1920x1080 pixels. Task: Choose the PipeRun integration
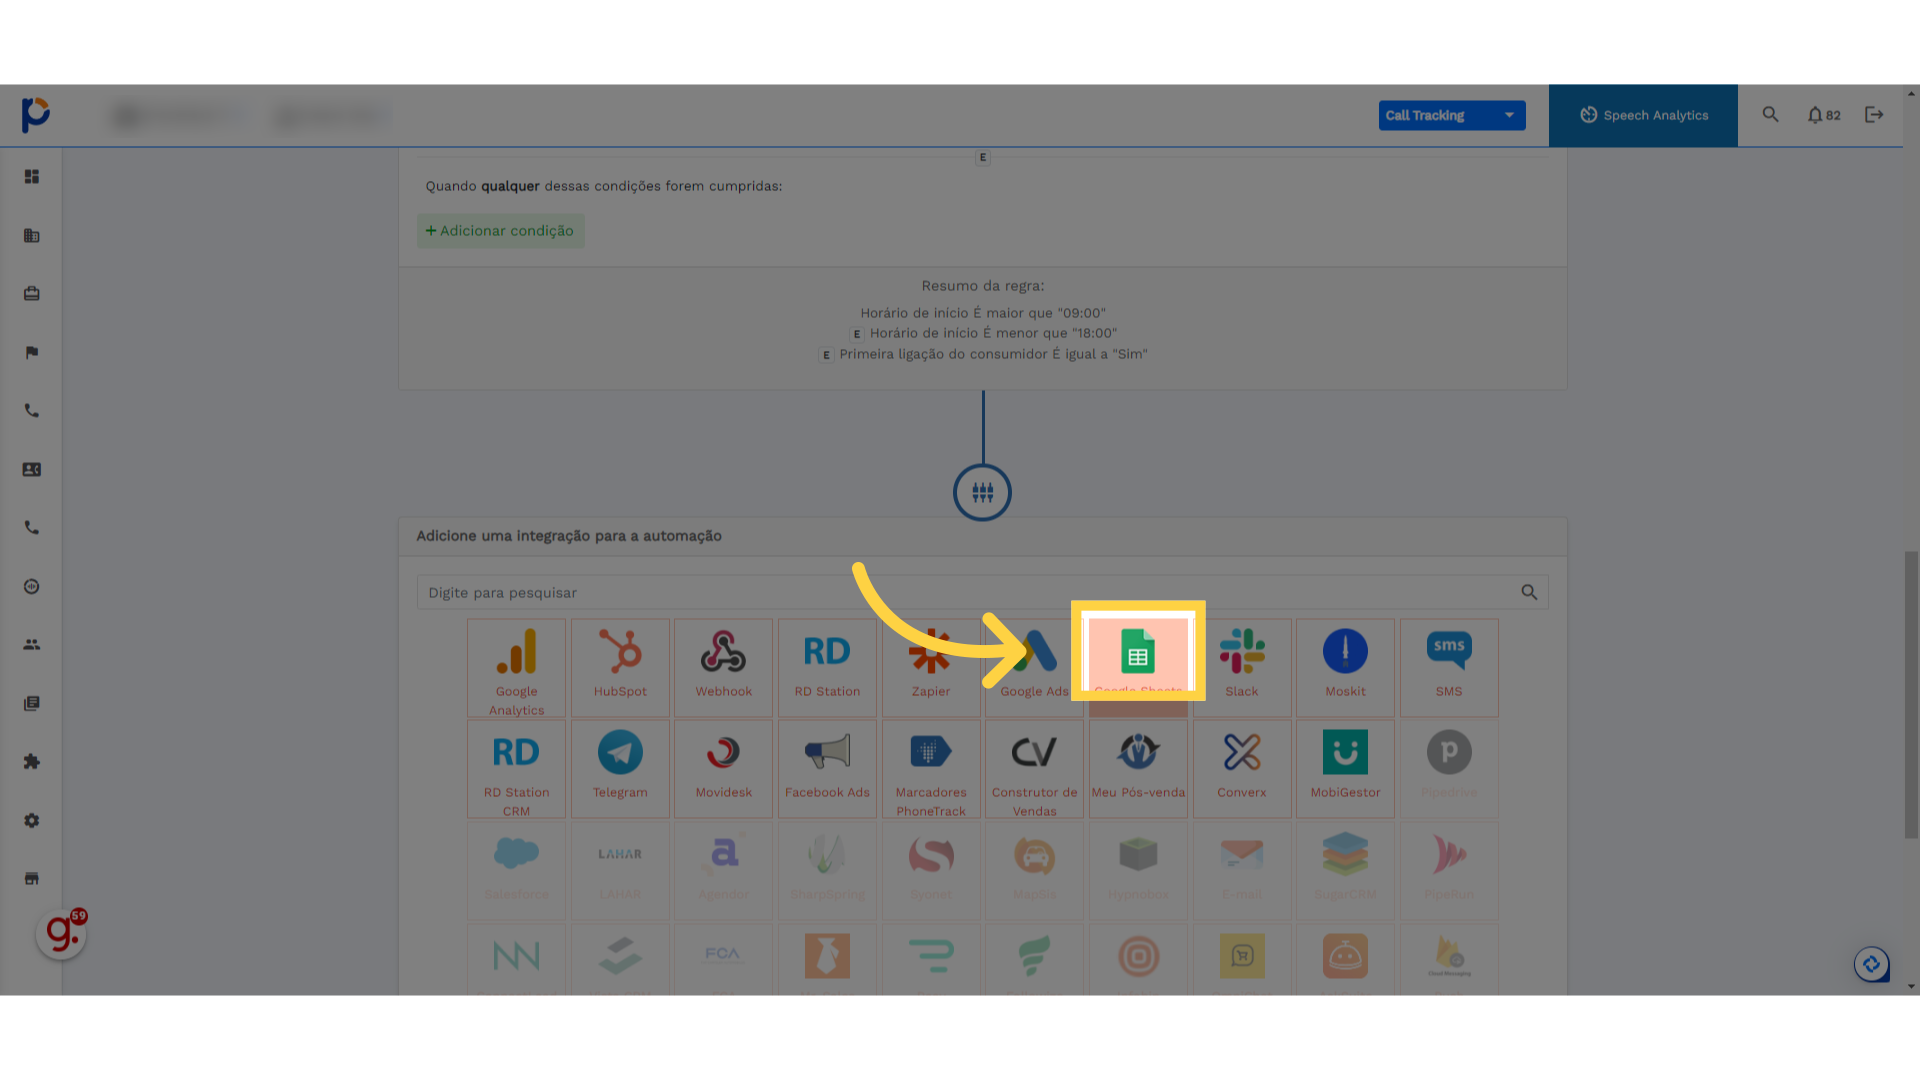point(1449,870)
